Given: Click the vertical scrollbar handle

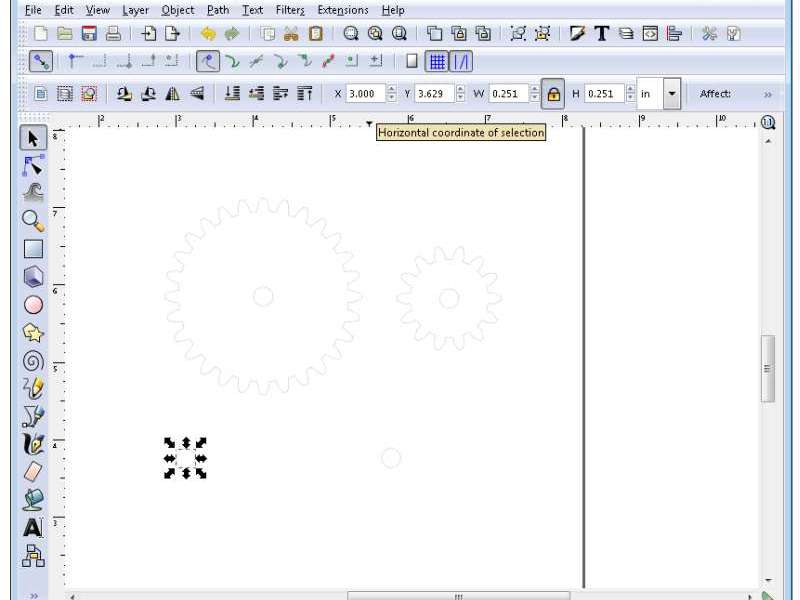Looking at the screenshot, I should pos(768,368).
